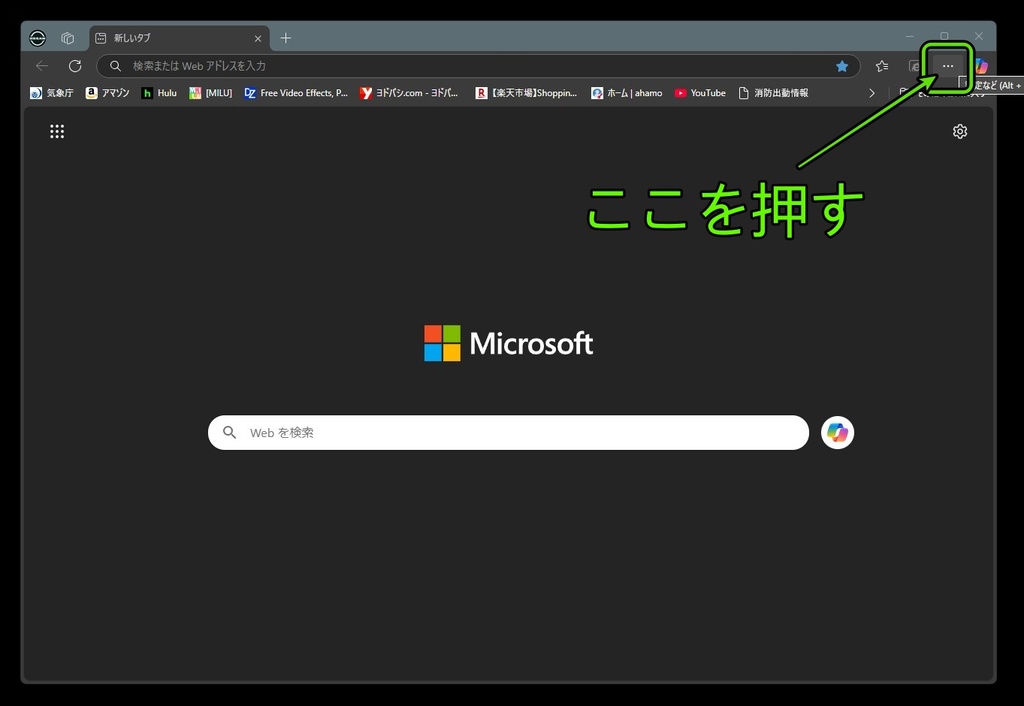Open the Hulu bookmark
This screenshot has height=706, width=1024.
[159, 93]
